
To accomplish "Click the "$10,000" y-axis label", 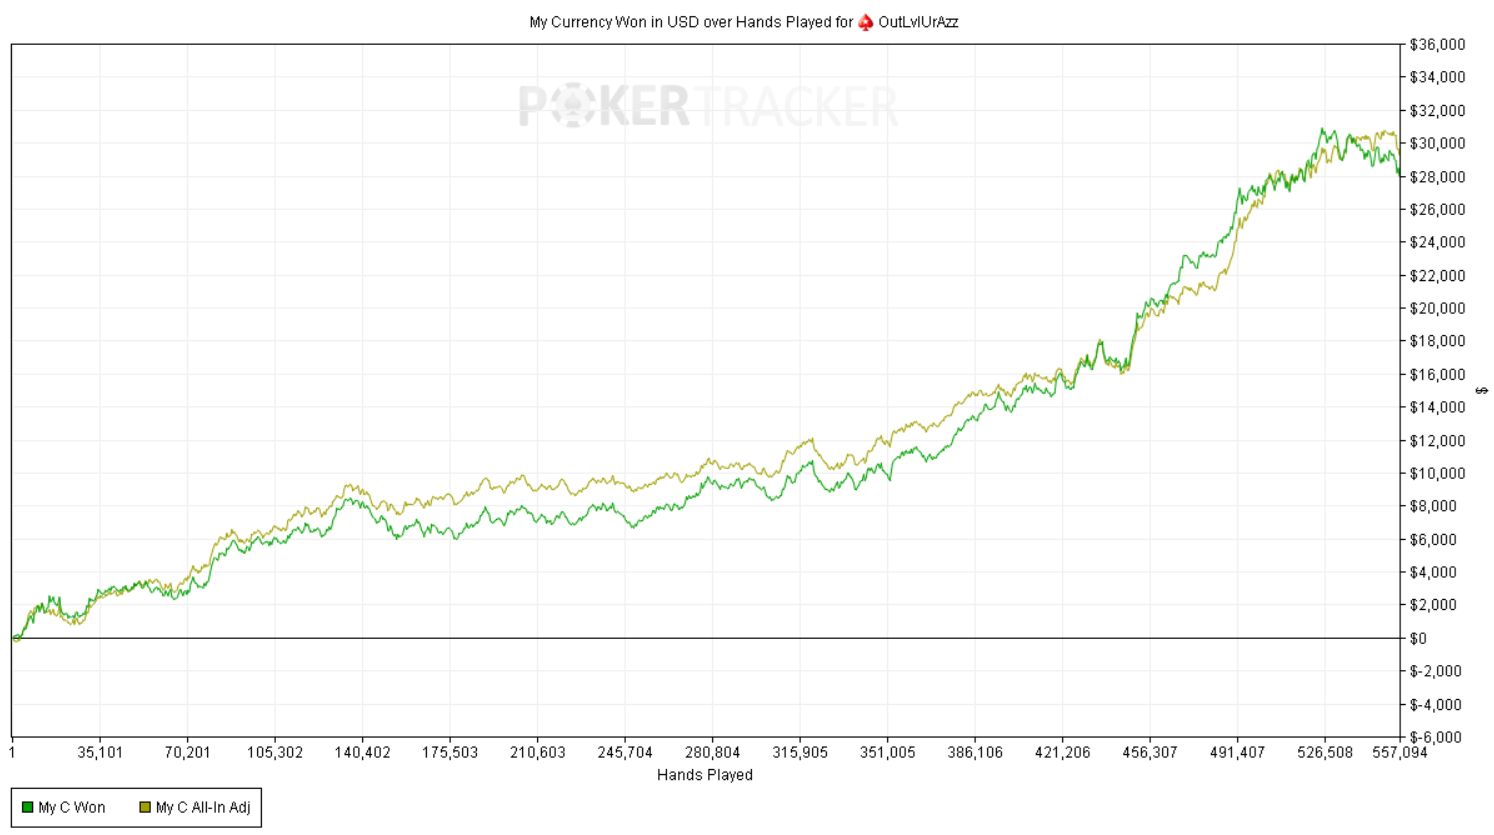I will [1437, 473].
